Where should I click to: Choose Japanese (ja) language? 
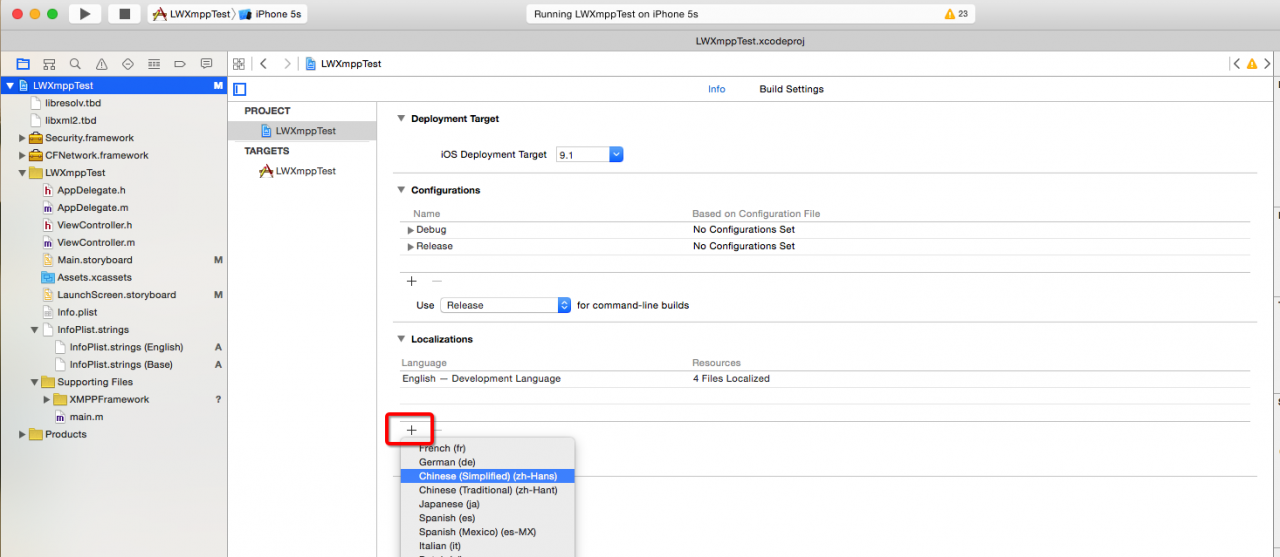[488, 504]
